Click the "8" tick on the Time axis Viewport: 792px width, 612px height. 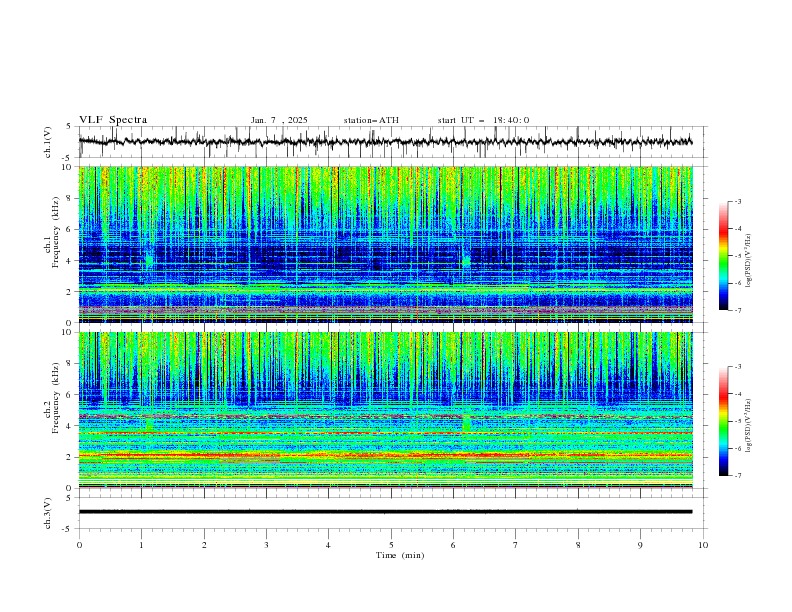pyautogui.click(x=578, y=545)
